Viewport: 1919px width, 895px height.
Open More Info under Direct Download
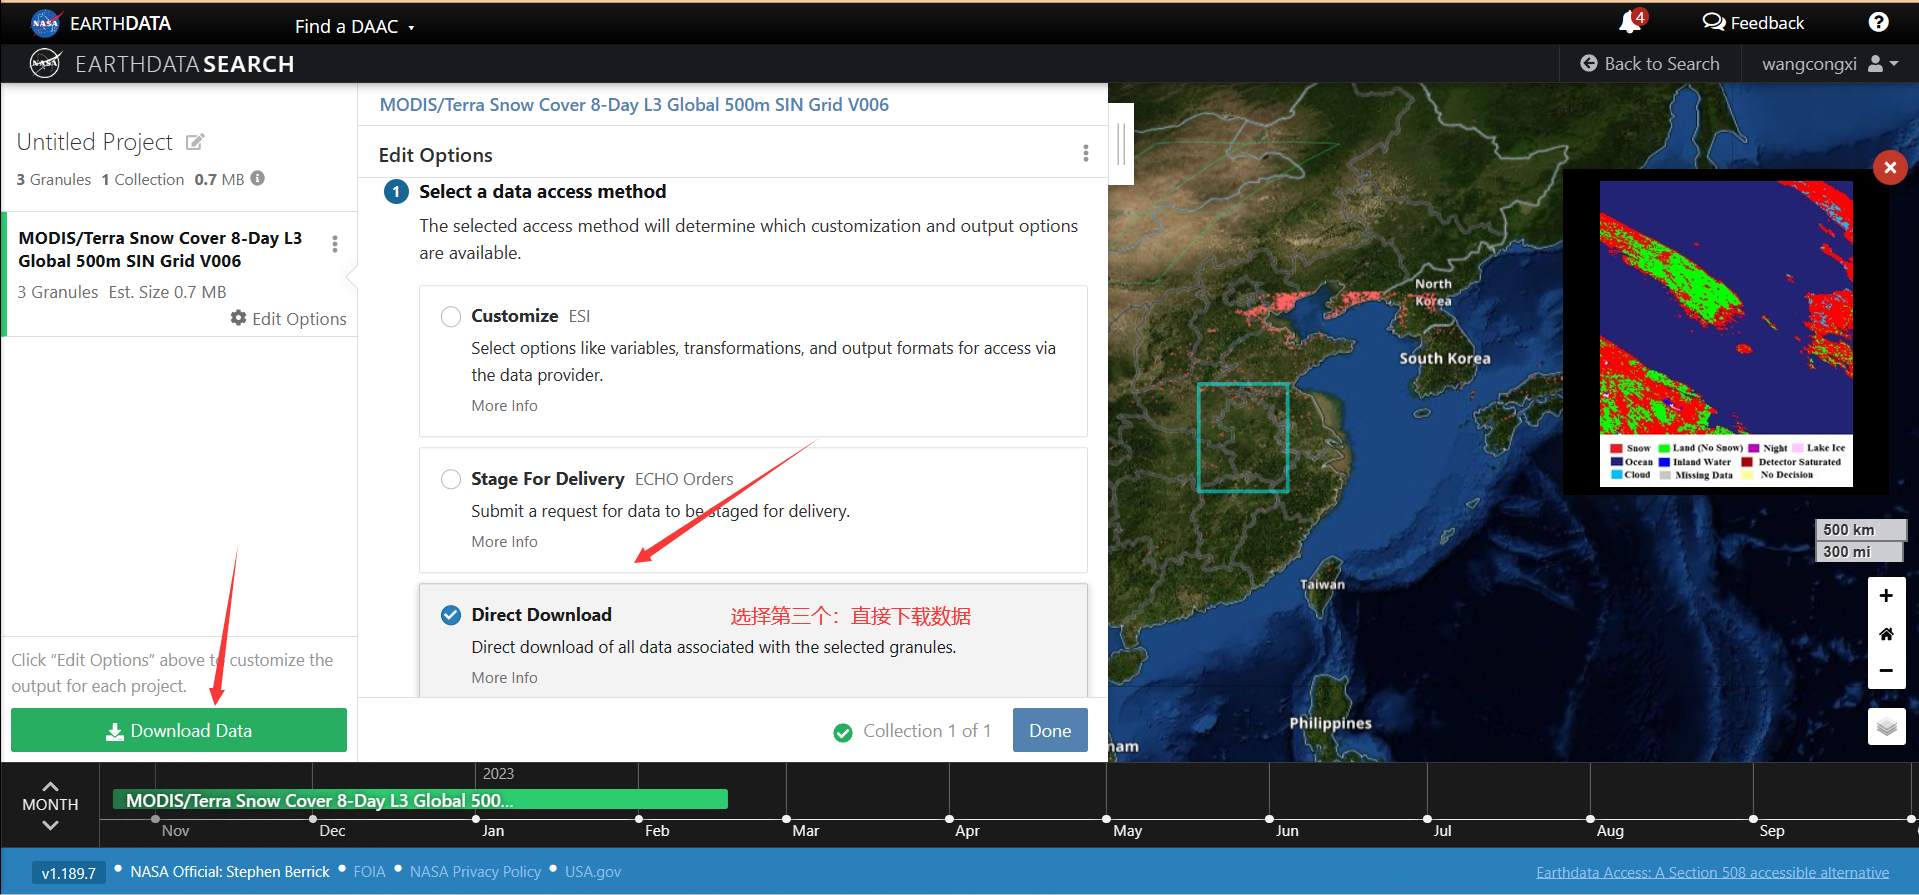pos(504,677)
